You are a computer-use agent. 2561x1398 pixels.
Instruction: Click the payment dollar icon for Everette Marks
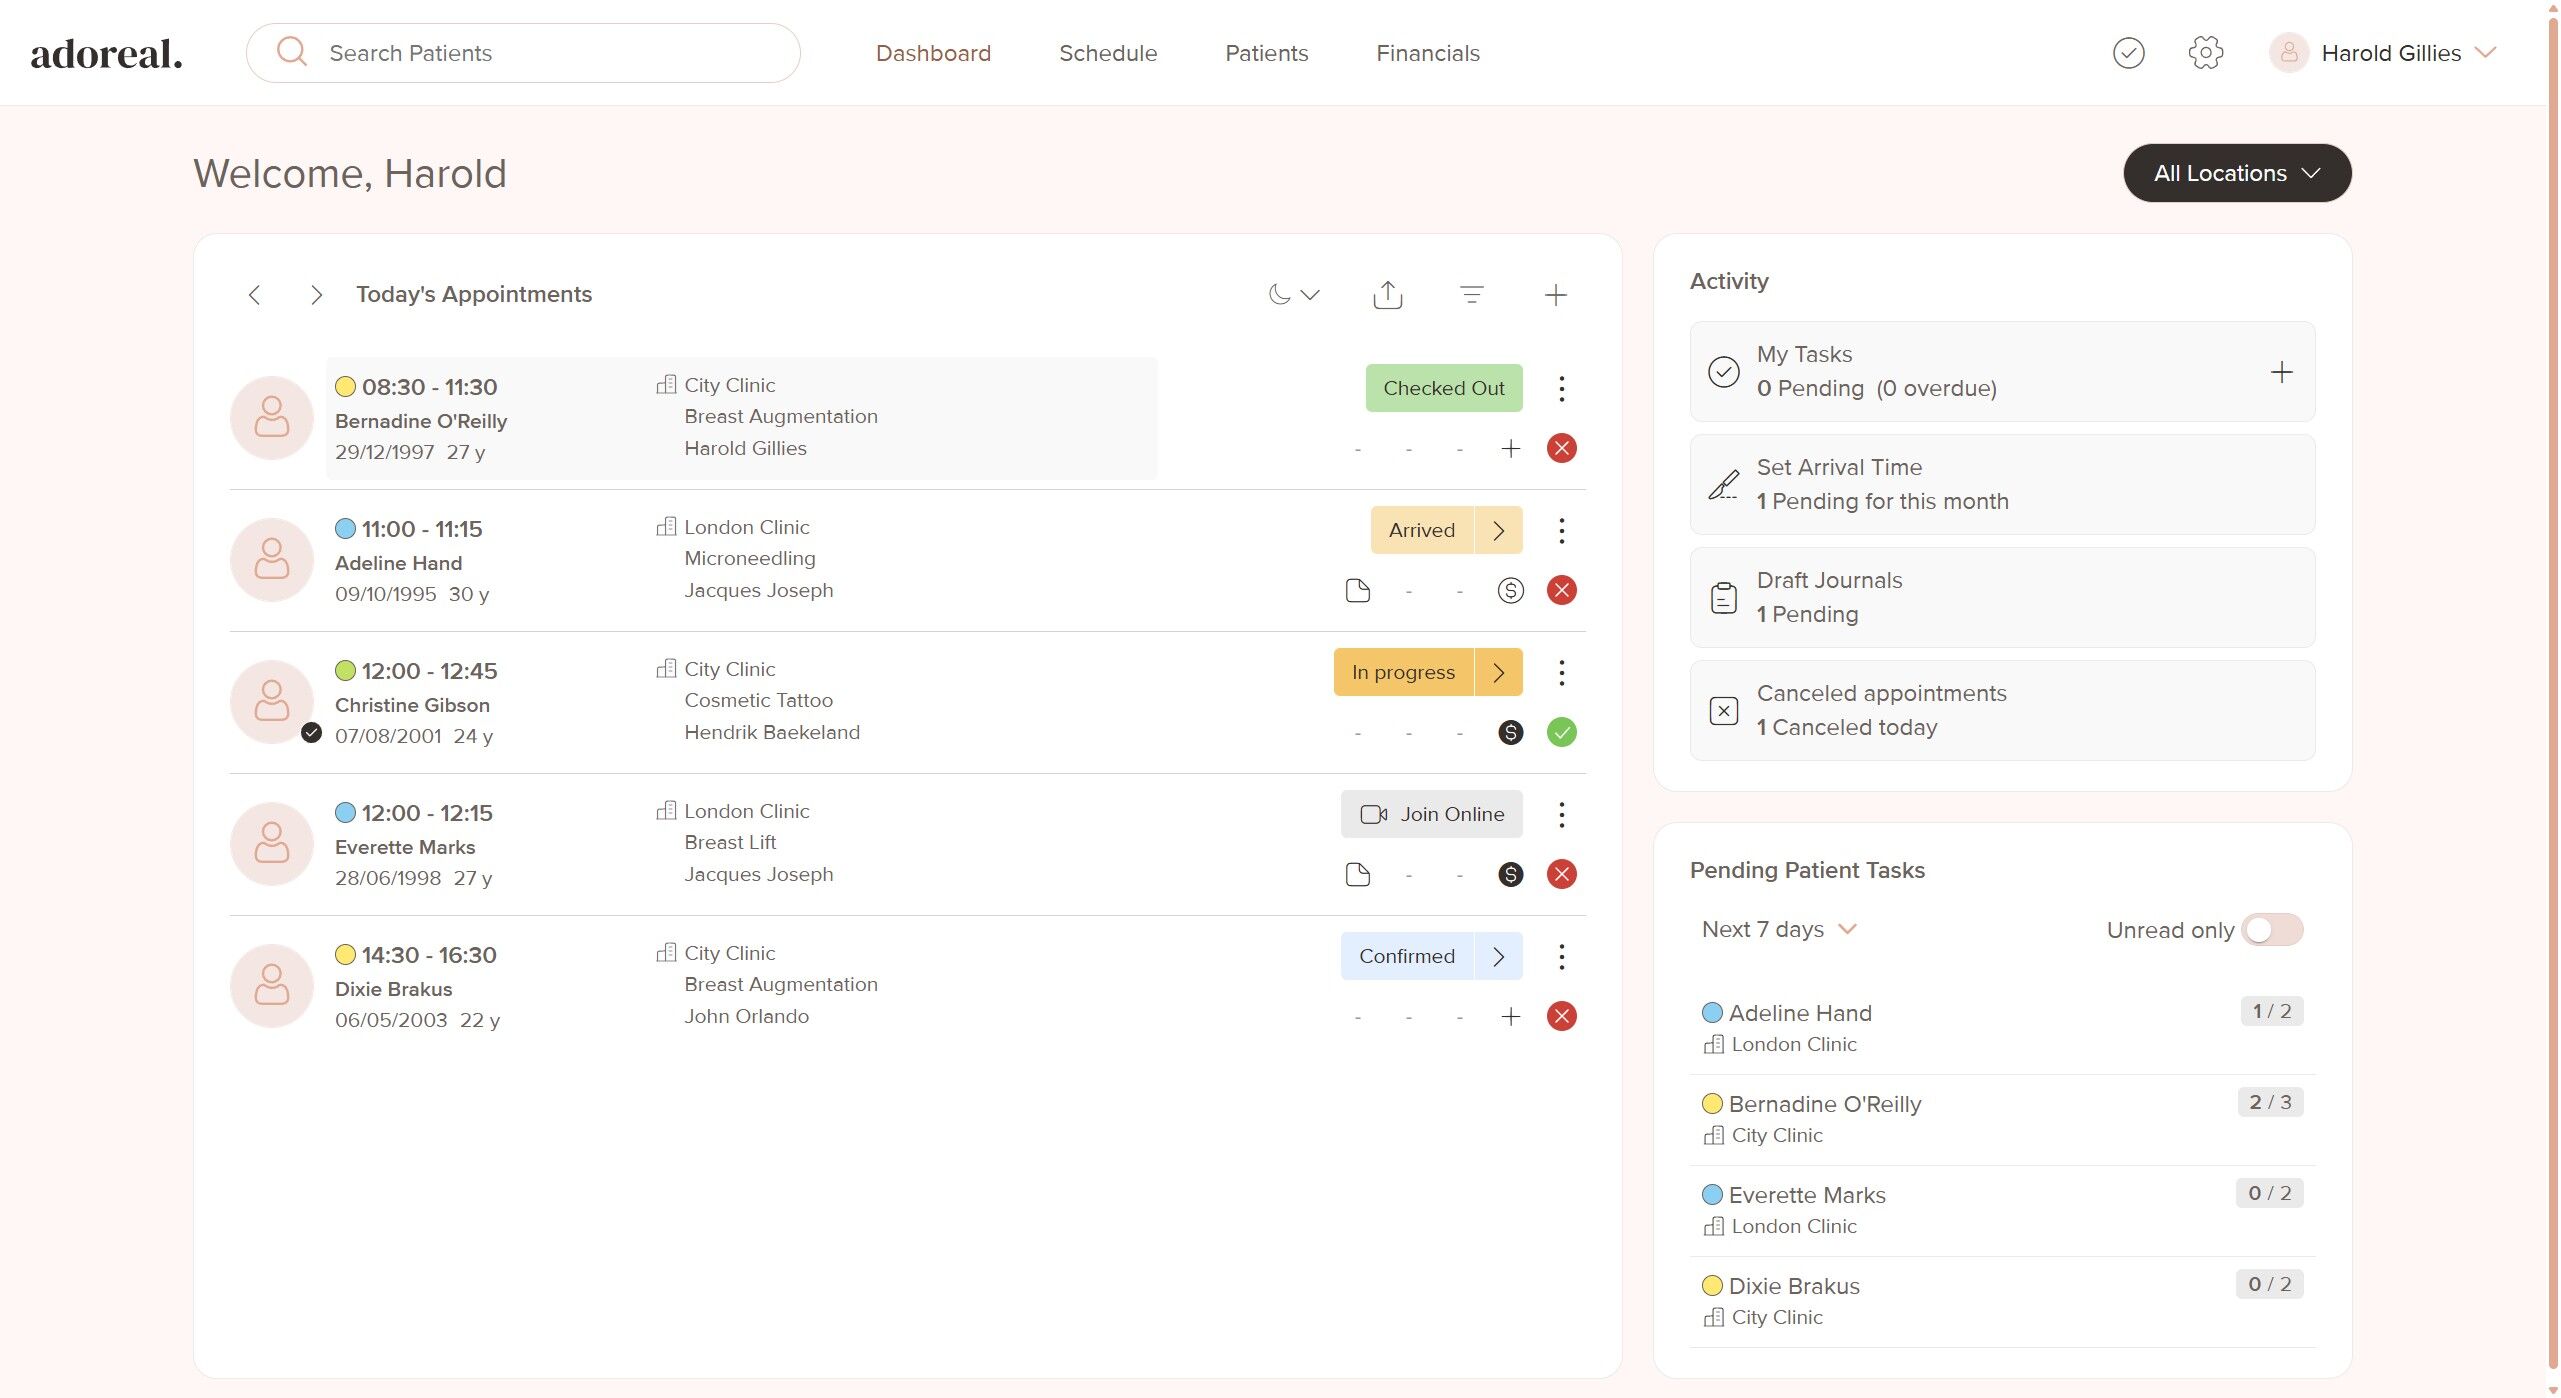point(1510,875)
